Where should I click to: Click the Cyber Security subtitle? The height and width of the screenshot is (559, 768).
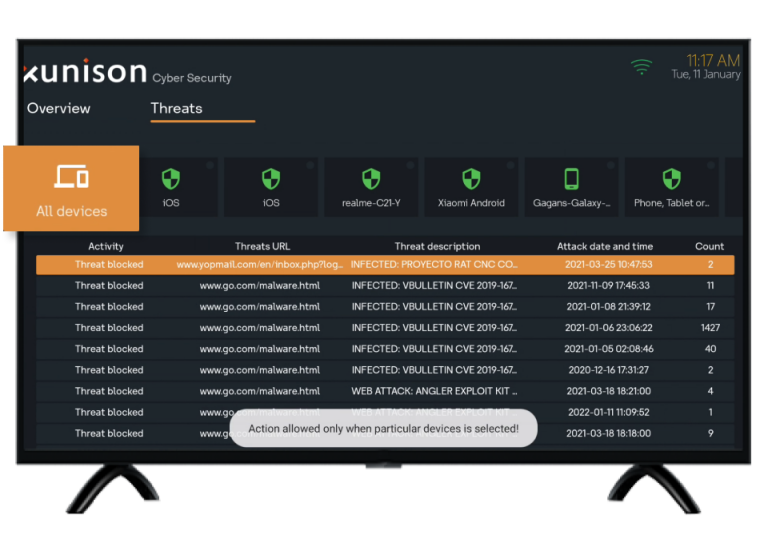click(x=192, y=78)
